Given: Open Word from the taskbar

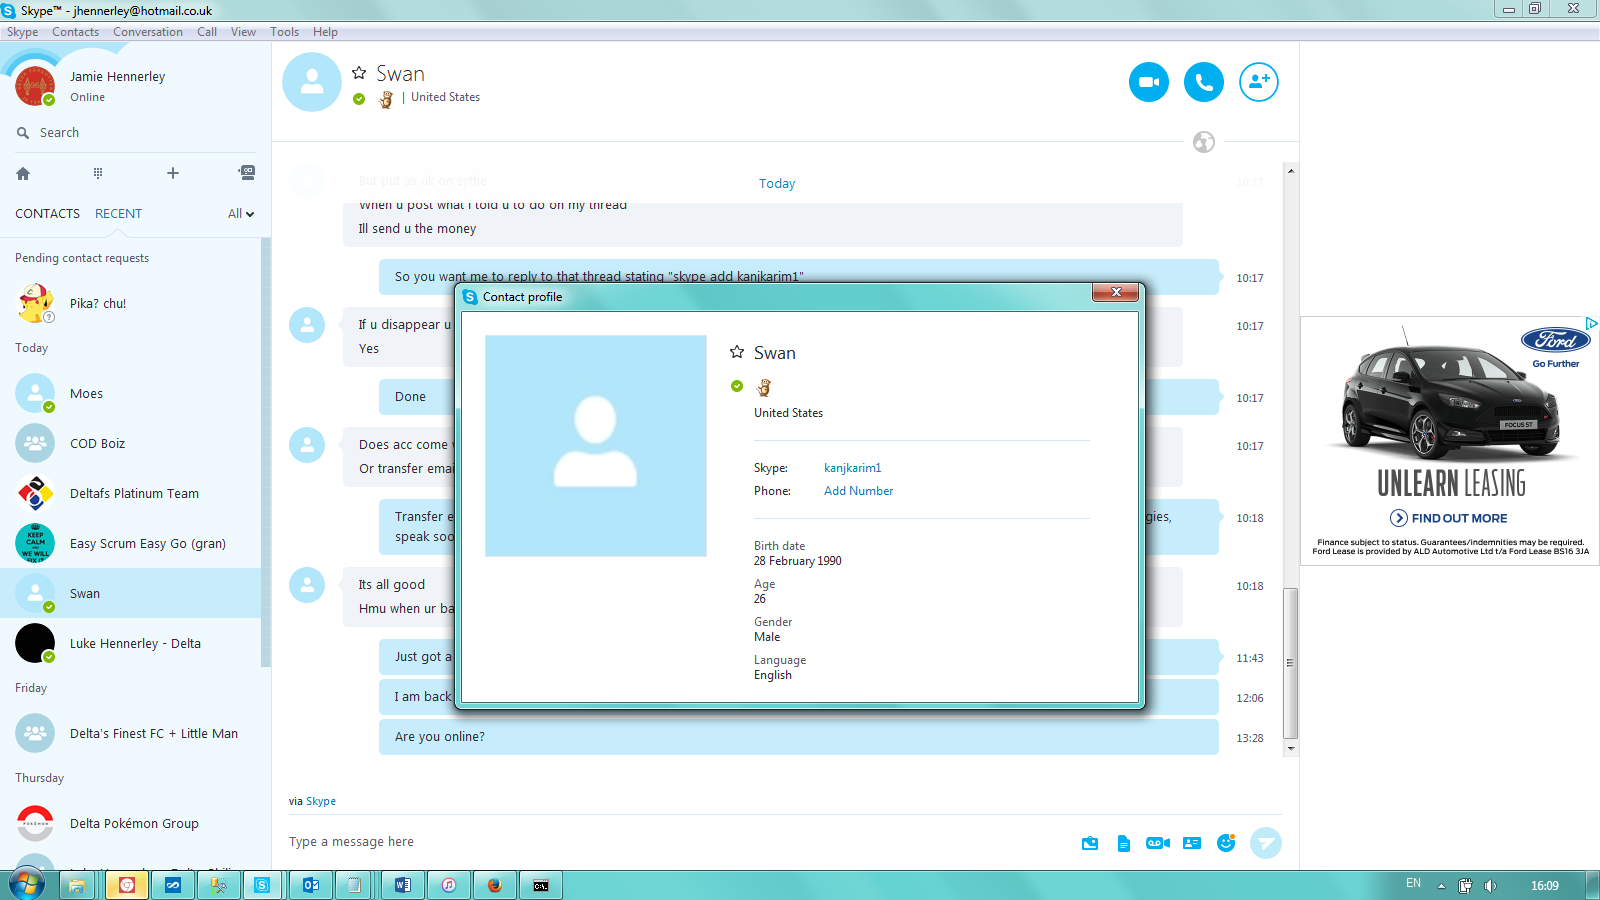Looking at the screenshot, I should (403, 885).
